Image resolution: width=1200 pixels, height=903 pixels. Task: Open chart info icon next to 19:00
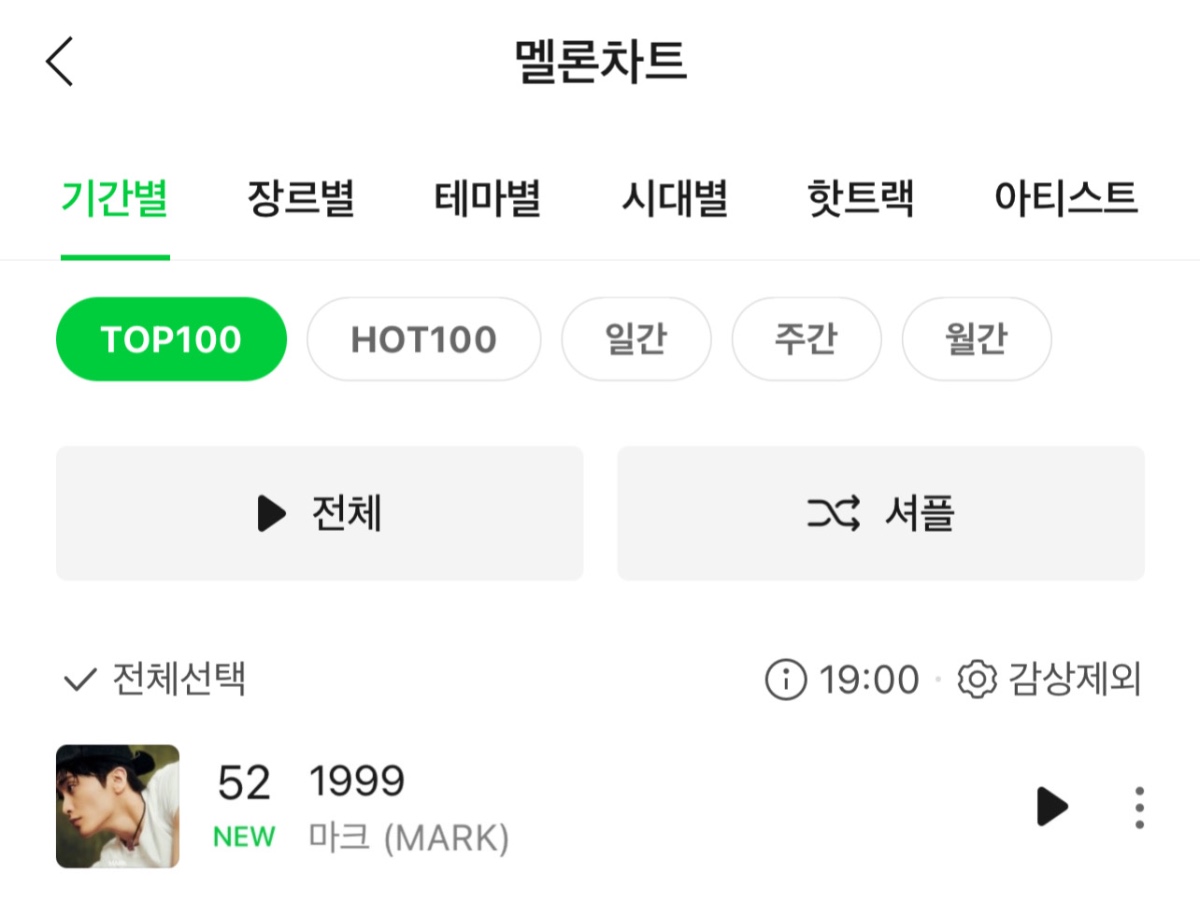pyautogui.click(x=785, y=680)
